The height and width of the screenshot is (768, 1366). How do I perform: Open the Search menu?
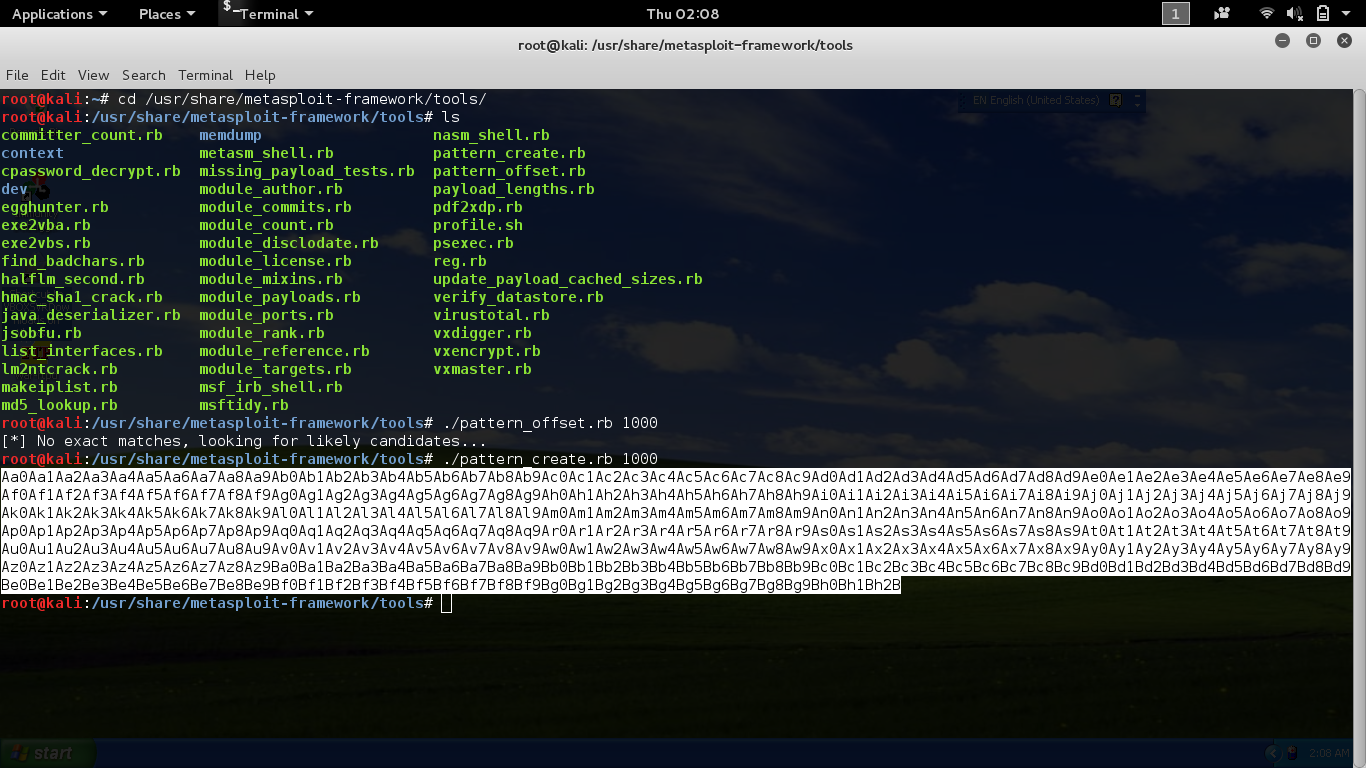(x=144, y=75)
